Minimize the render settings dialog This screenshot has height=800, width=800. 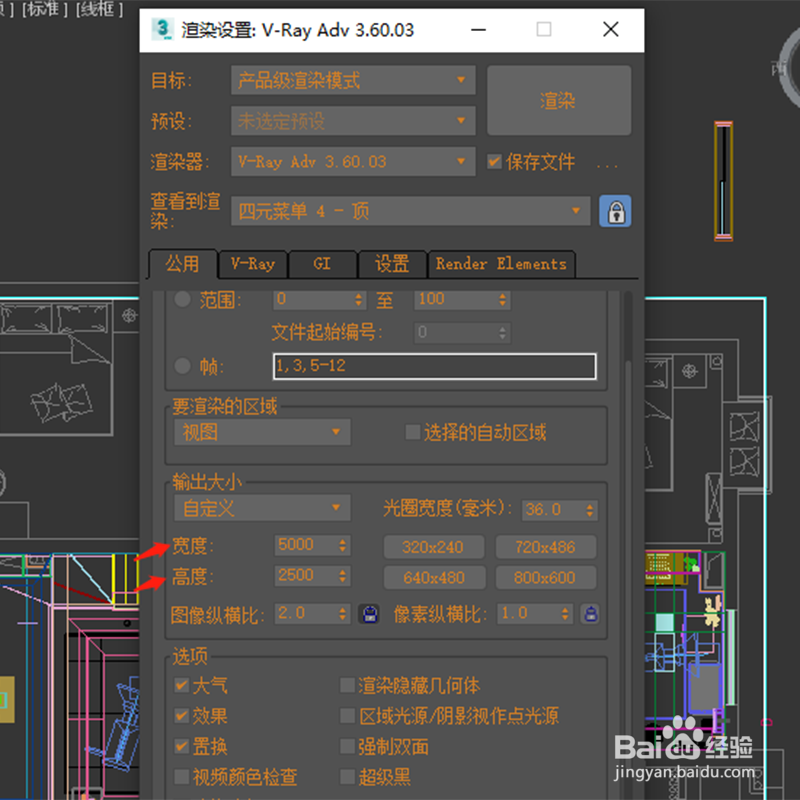coord(478,30)
